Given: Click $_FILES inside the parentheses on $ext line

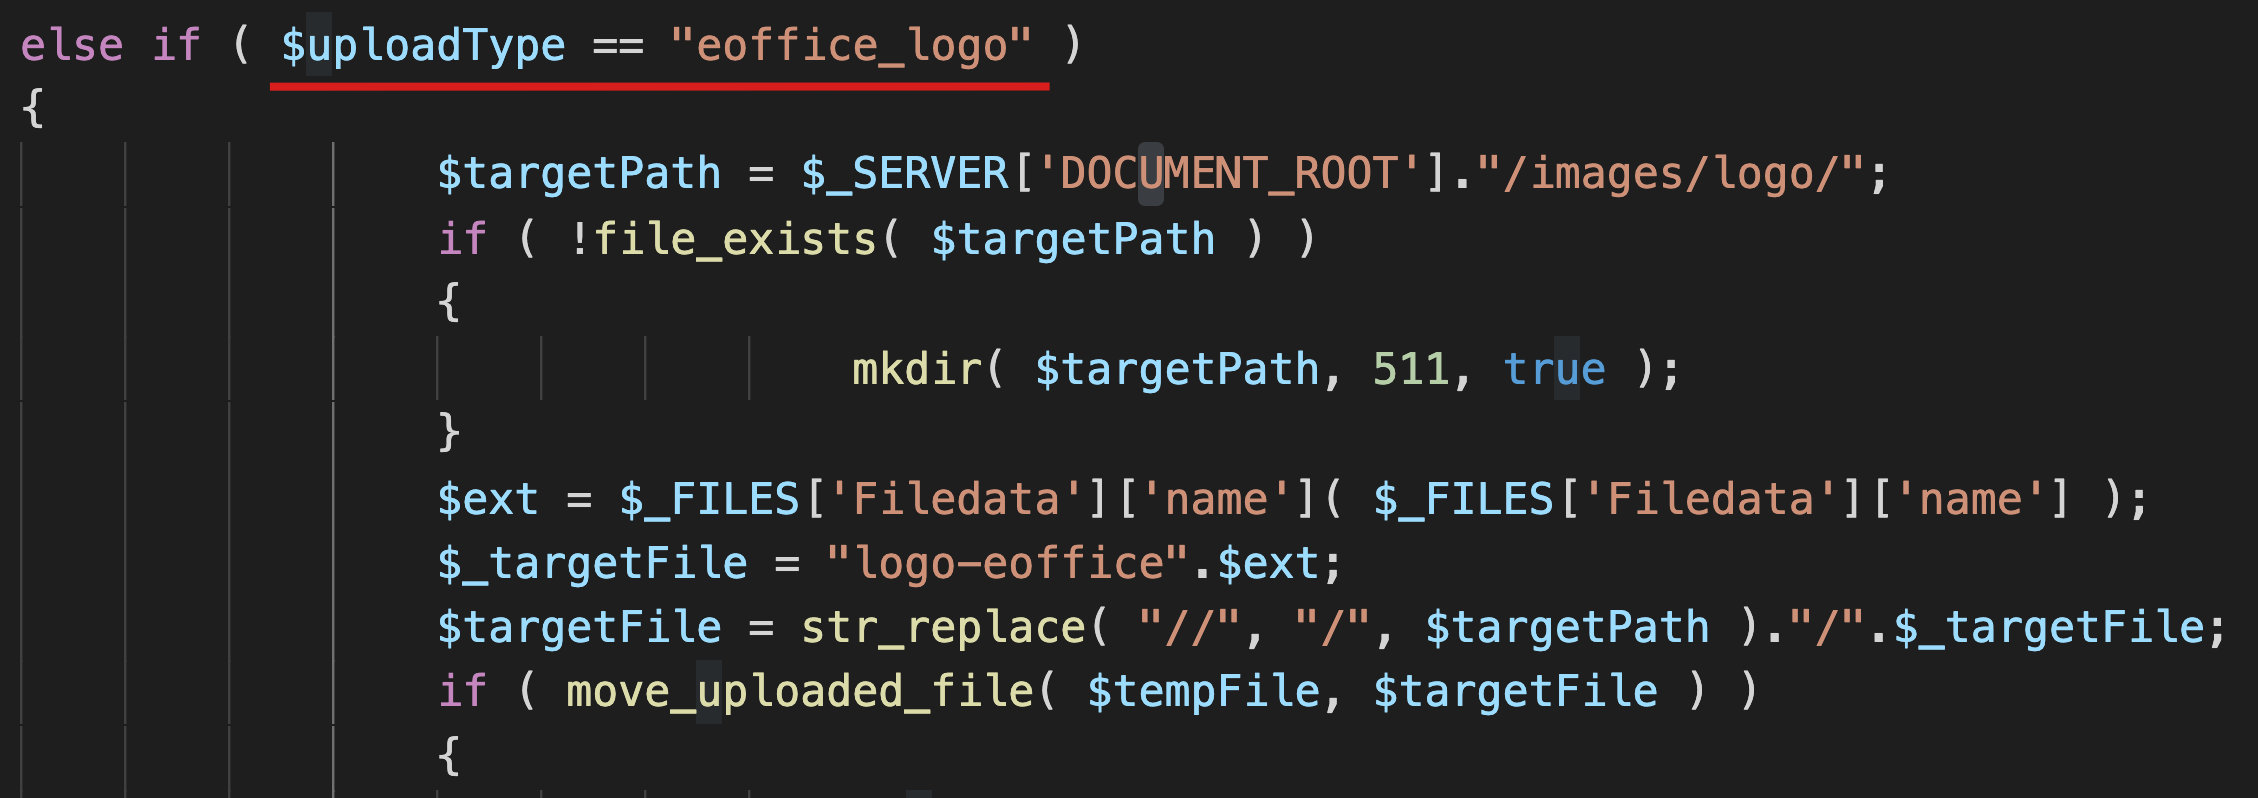Looking at the screenshot, I should pos(1463,499).
